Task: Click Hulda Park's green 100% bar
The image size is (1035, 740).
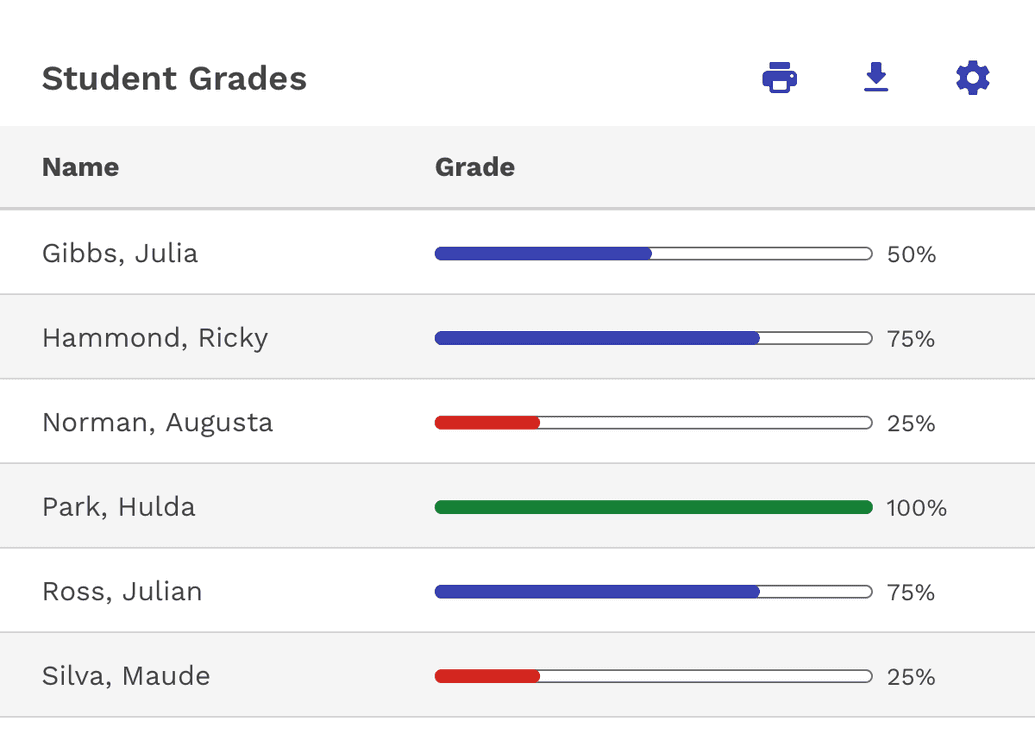Action: [x=653, y=507]
